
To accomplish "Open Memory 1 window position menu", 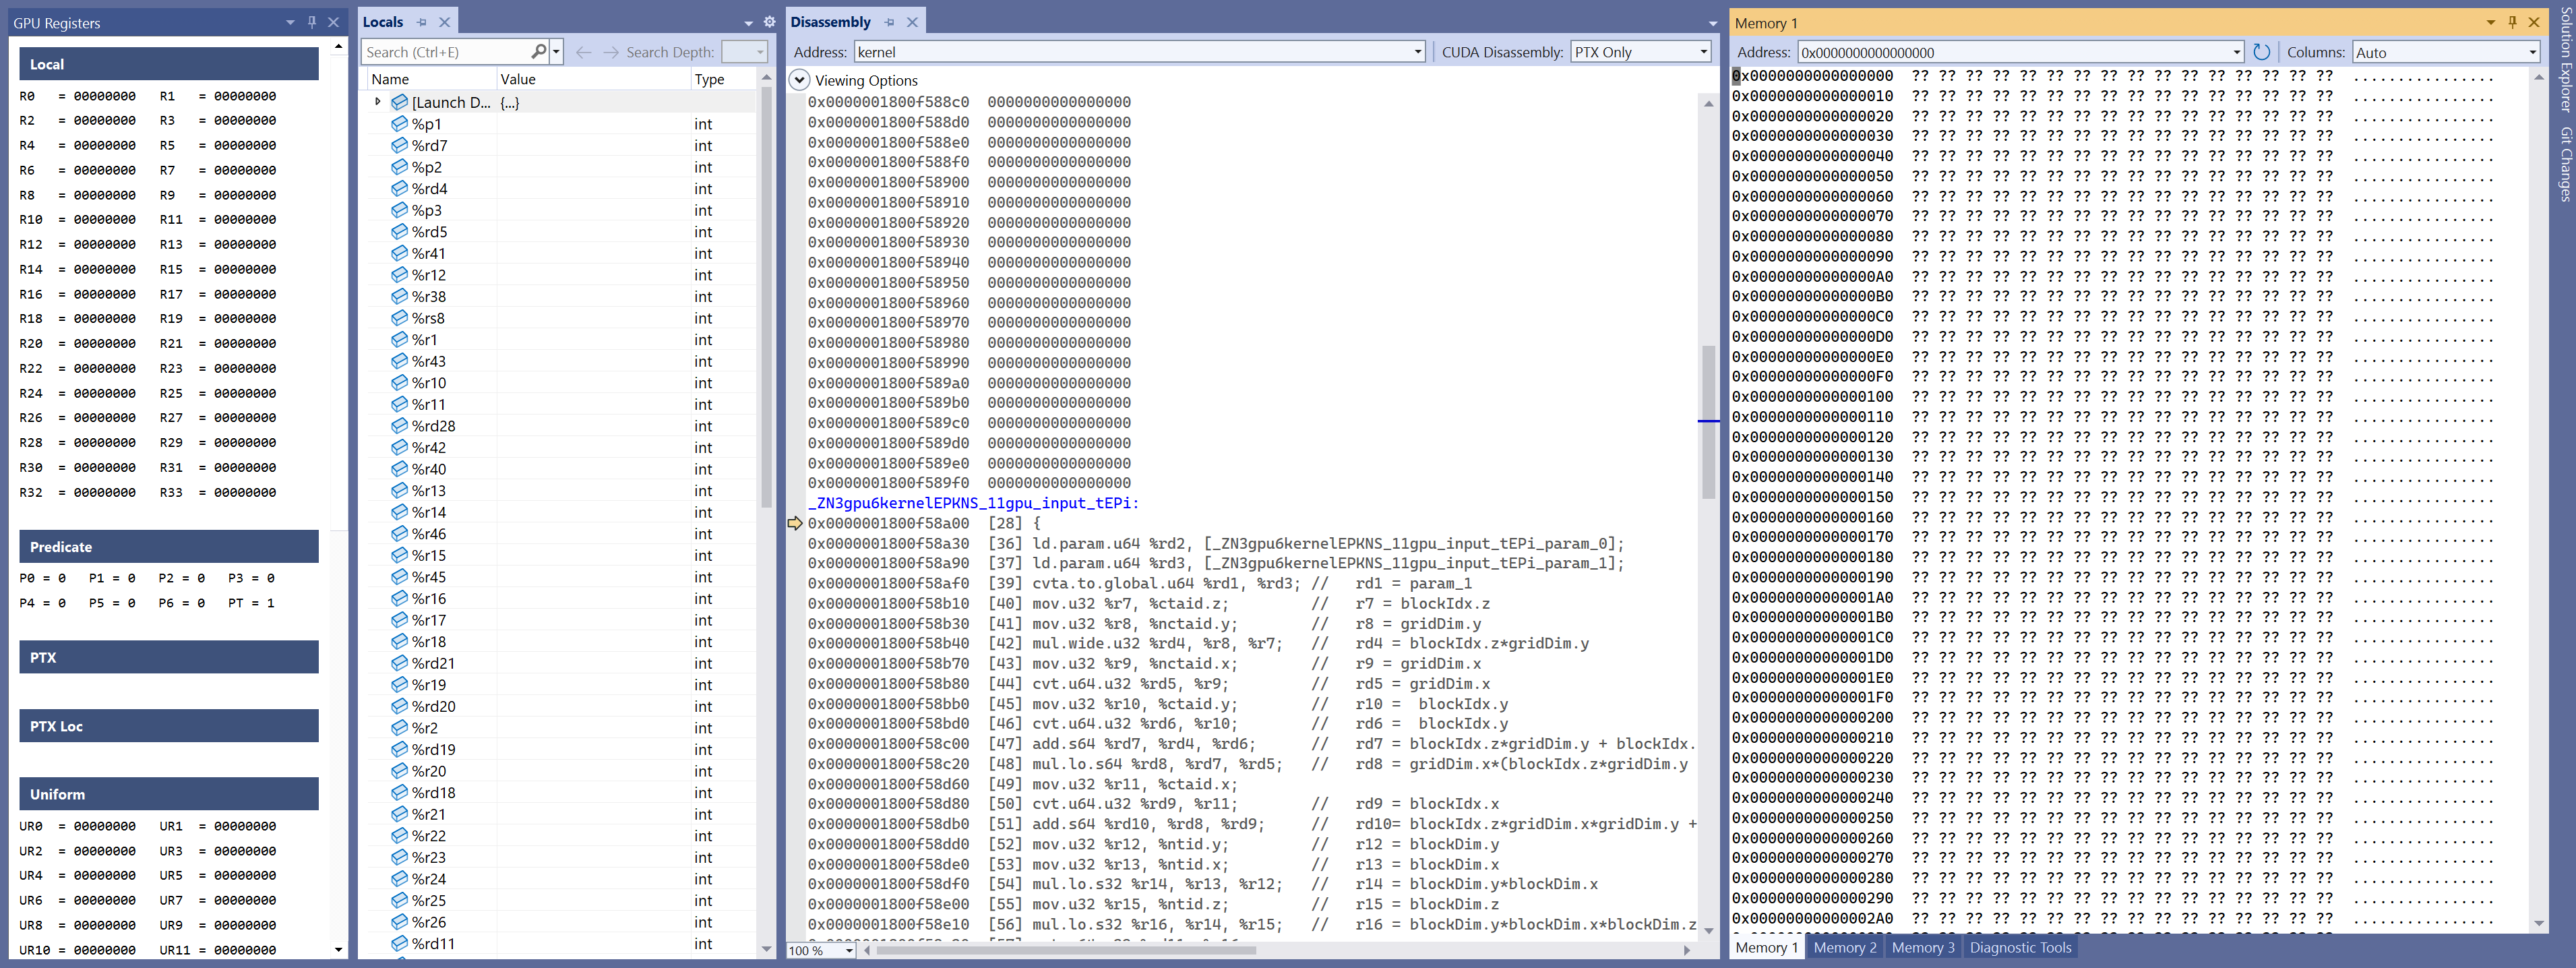I will [2490, 22].
